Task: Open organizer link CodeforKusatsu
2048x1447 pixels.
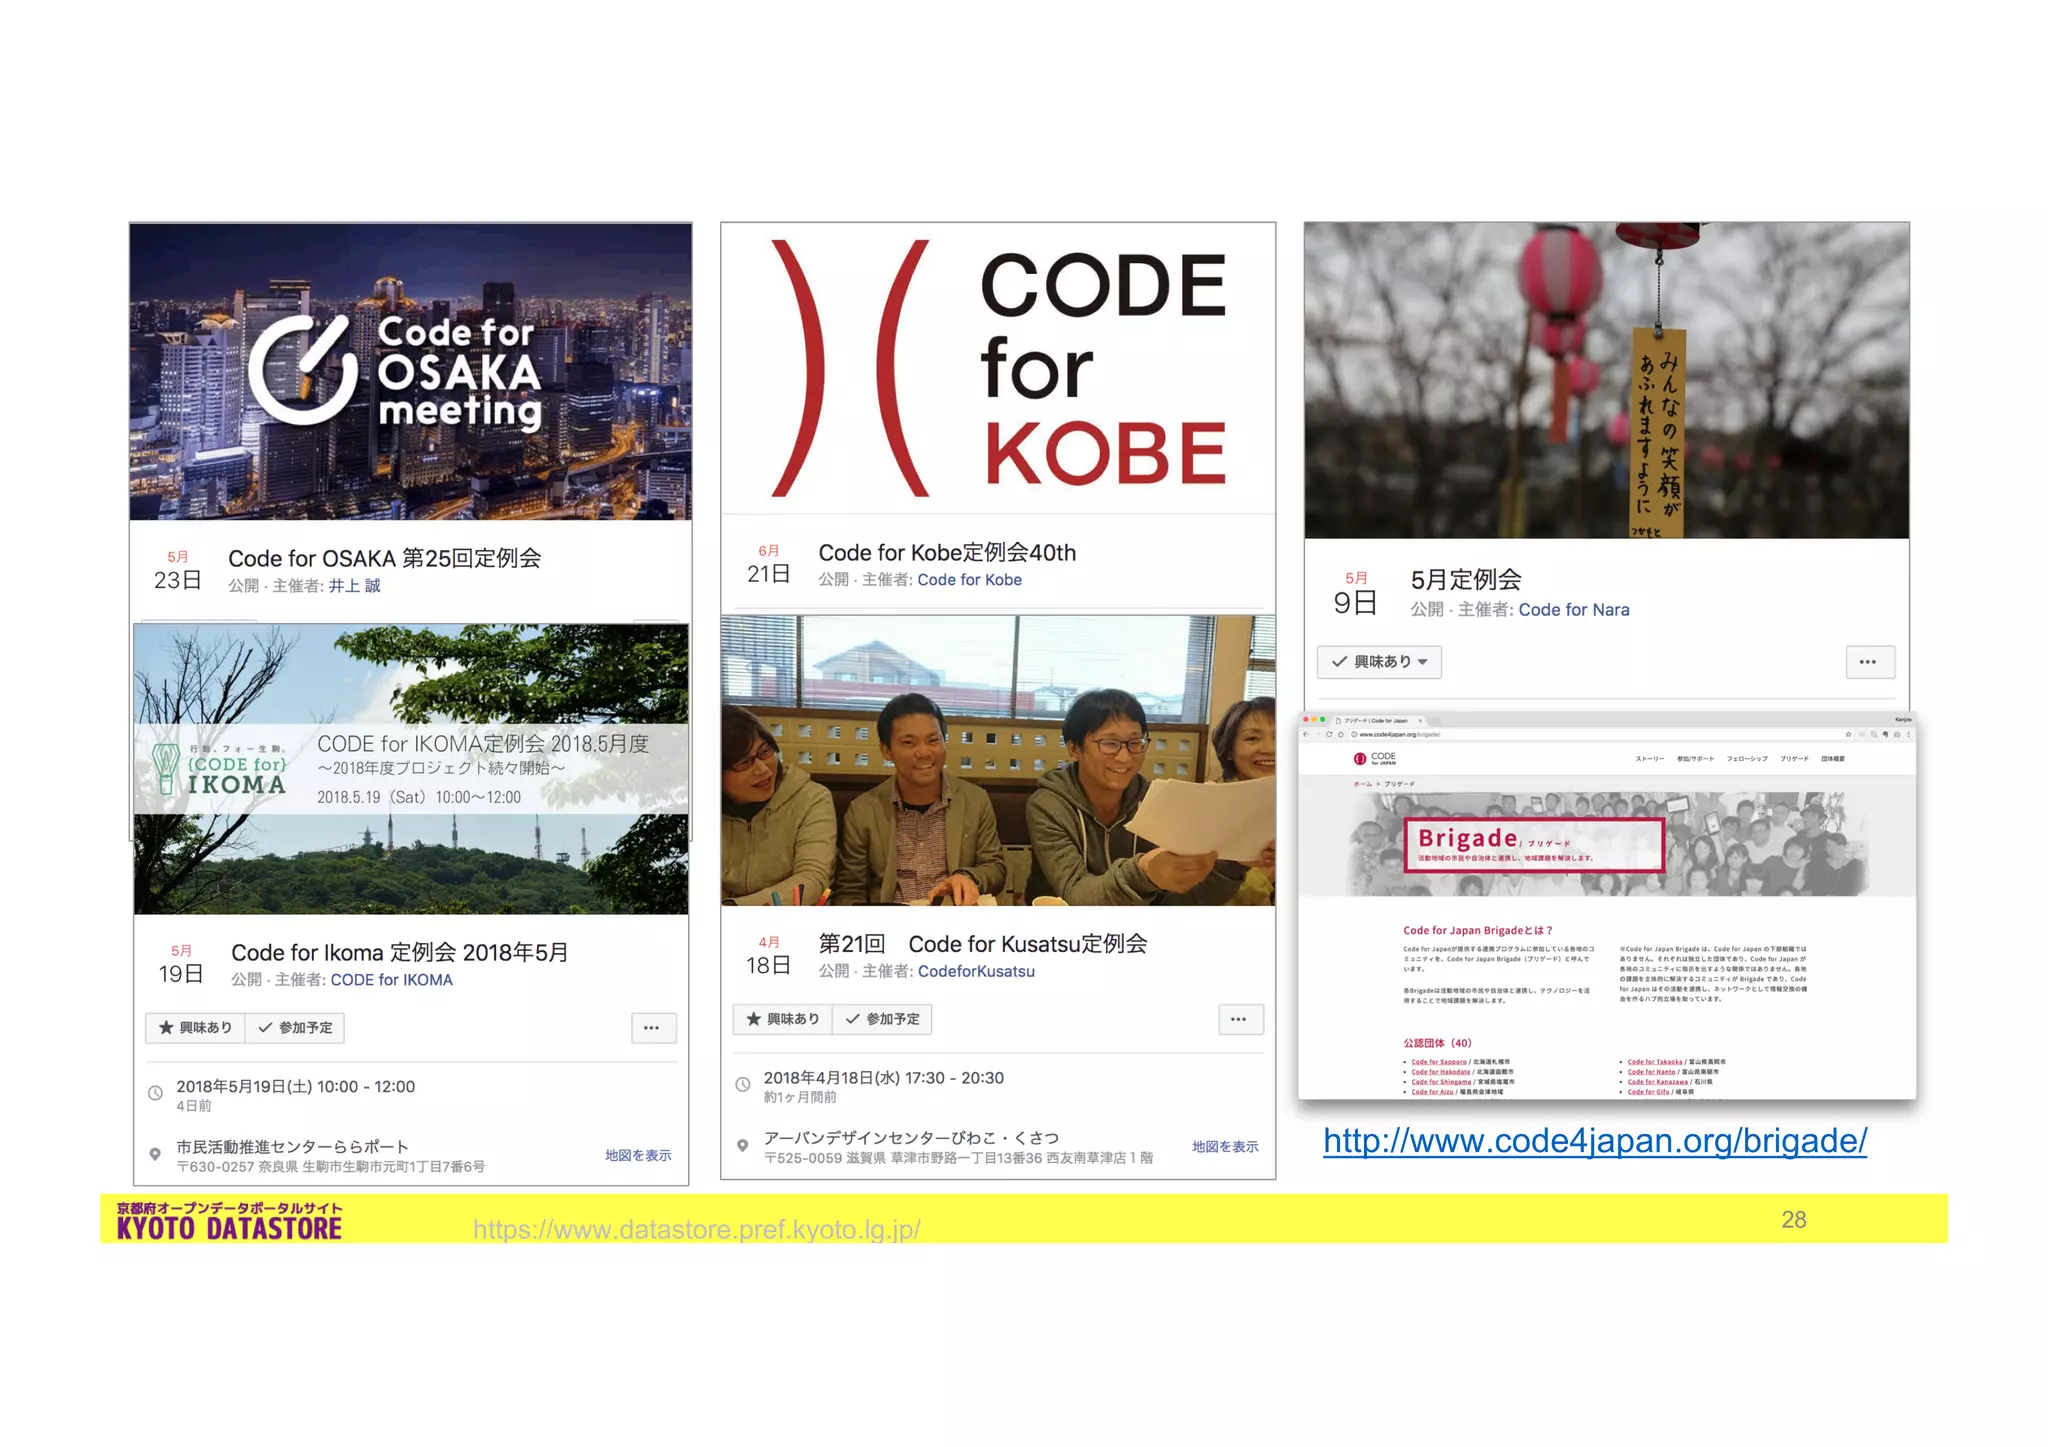Action: pos(976,971)
